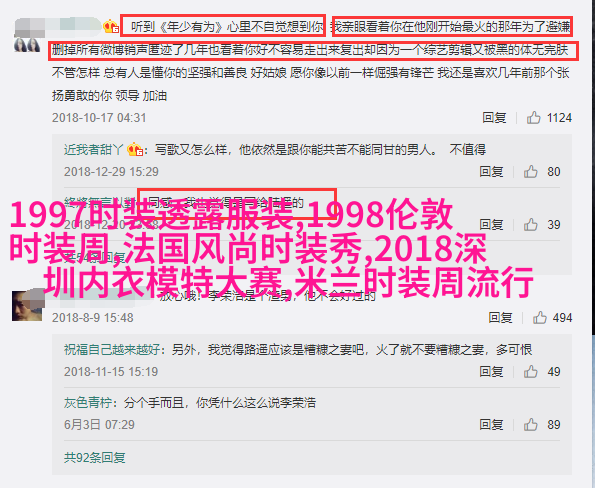Image resolution: width=595 pixels, height=488 pixels.
Task: Reply to the top comment dated 2018-10-17
Action: (x=494, y=118)
